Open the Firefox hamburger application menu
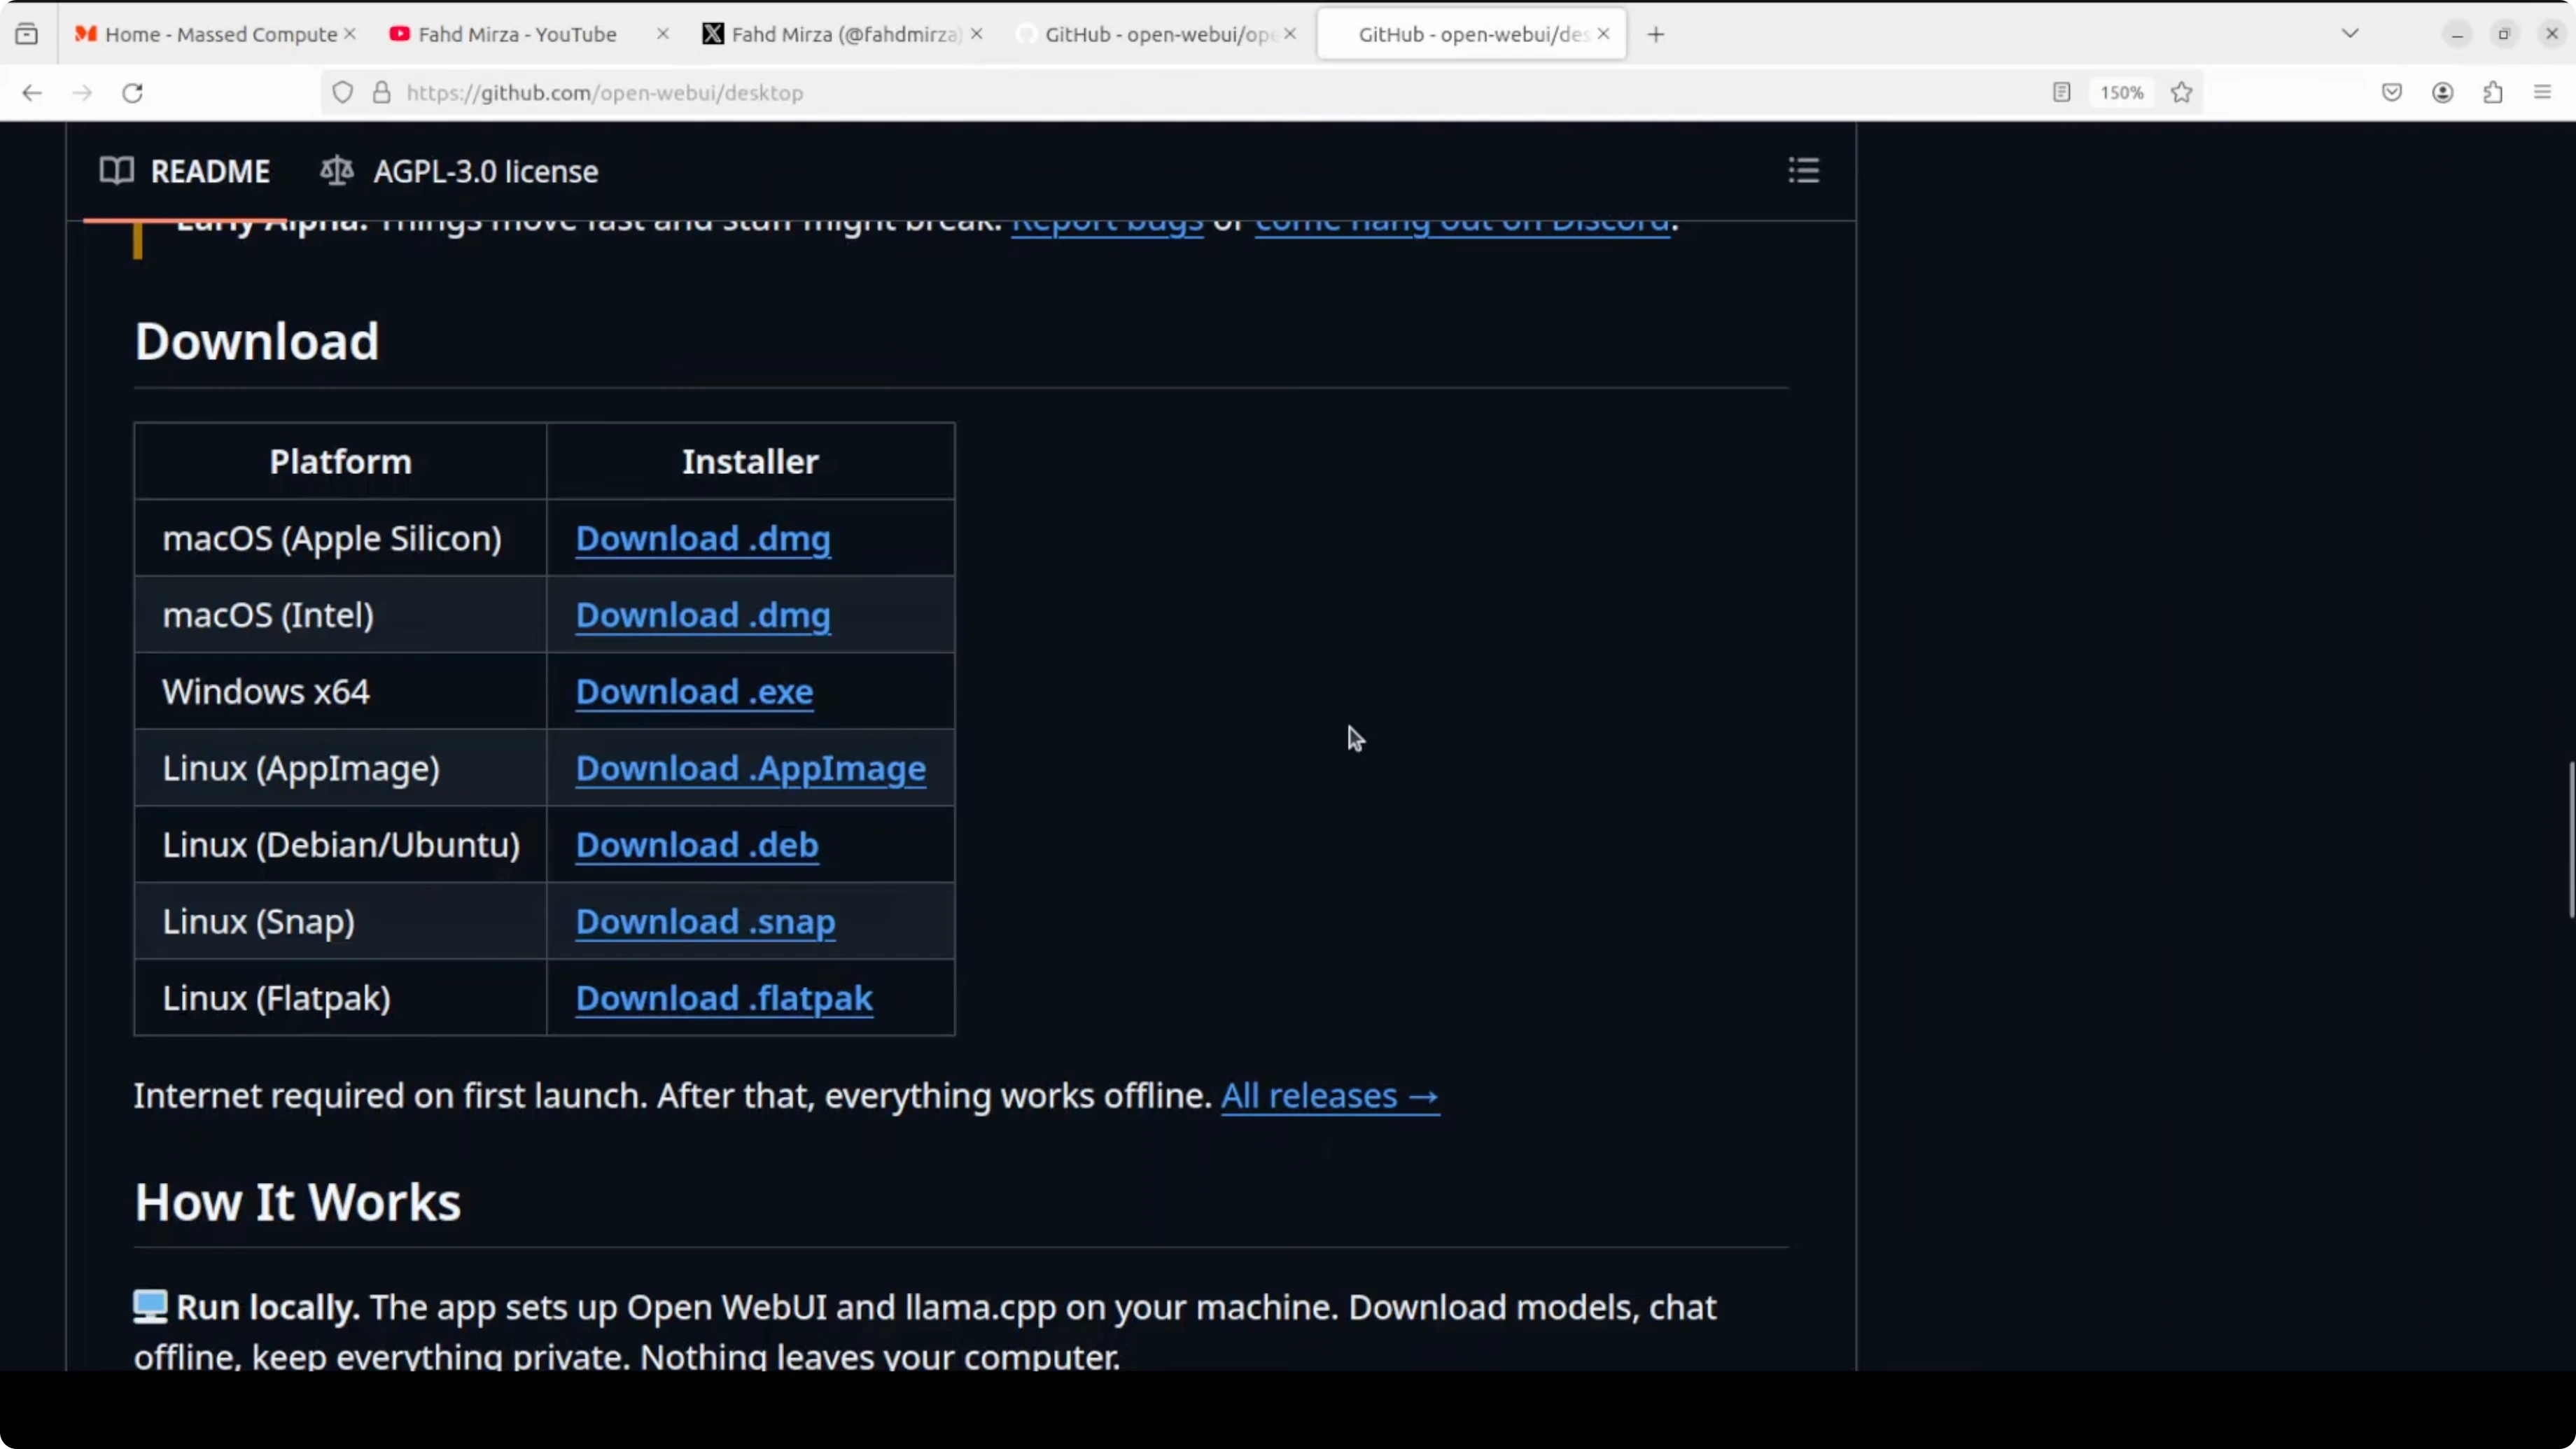2576x1449 pixels. [x=2542, y=93]
